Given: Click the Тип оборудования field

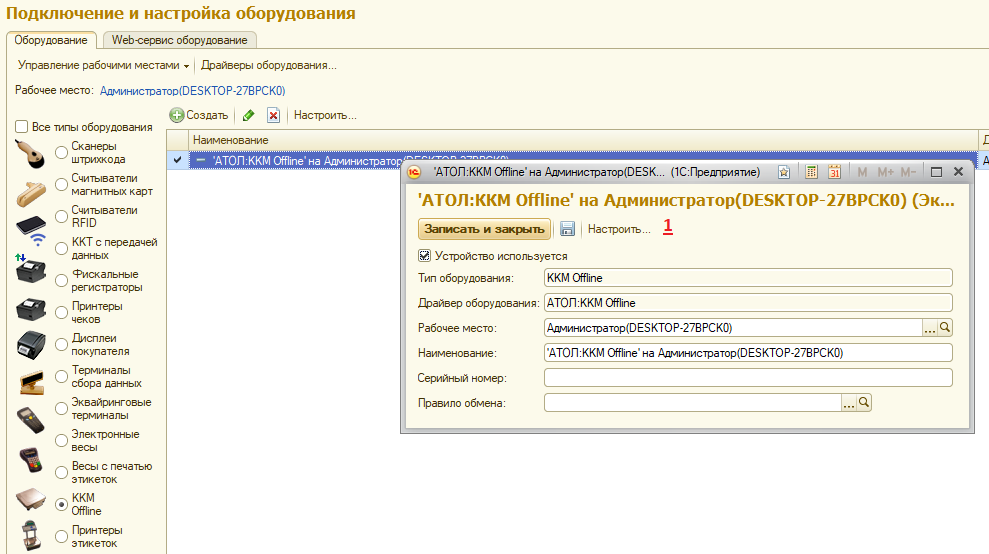Looking at the screenshot, I should (748, 278).
